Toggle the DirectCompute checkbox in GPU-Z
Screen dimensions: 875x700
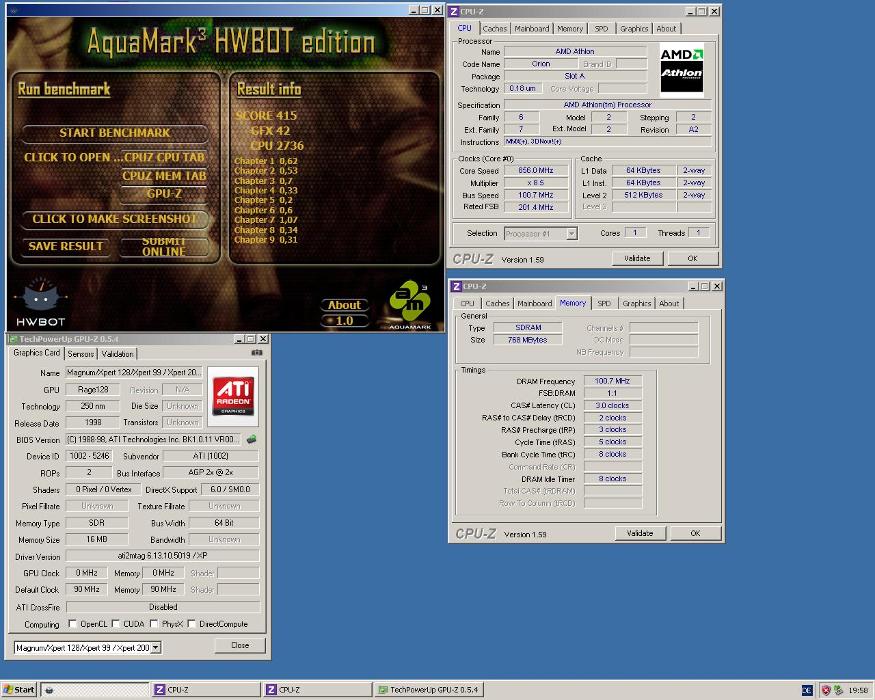(x=191, y=624)
